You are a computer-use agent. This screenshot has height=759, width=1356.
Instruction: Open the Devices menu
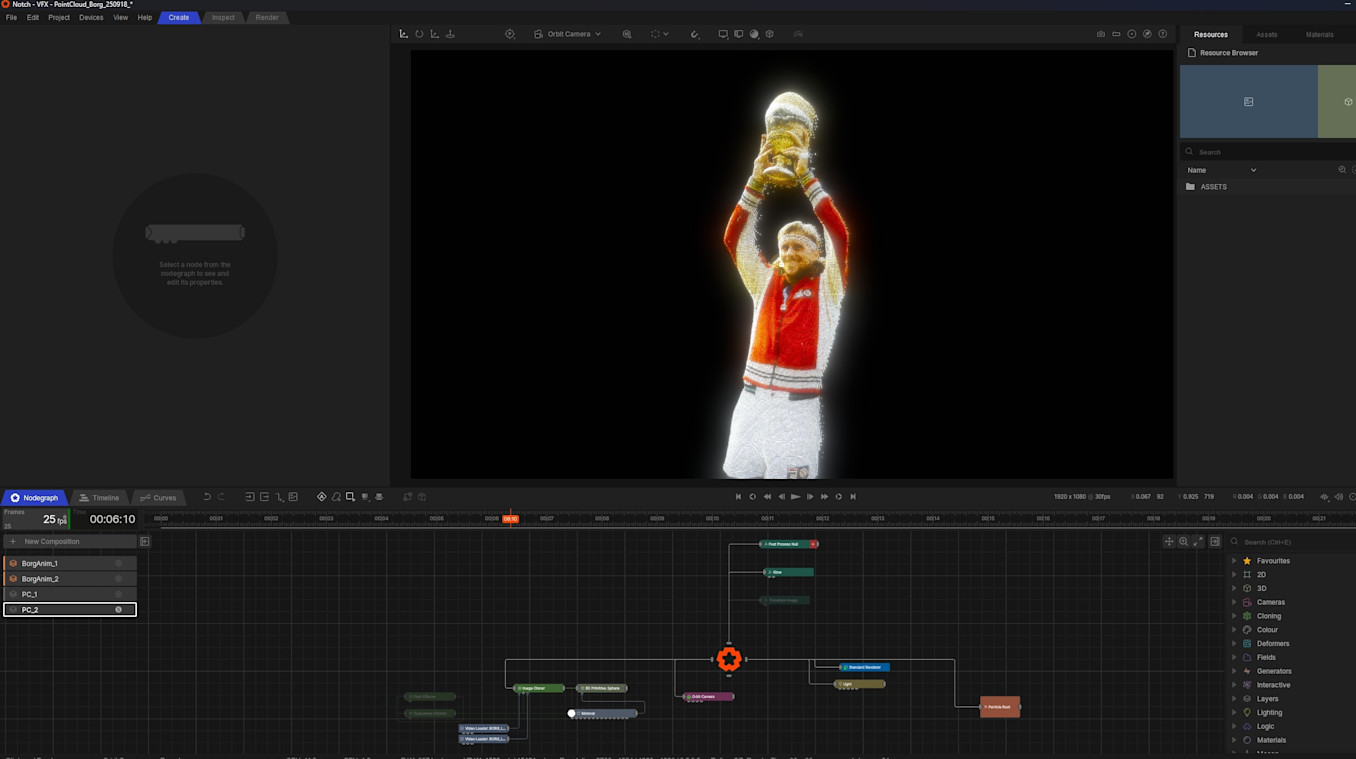(x=91, y=18)
